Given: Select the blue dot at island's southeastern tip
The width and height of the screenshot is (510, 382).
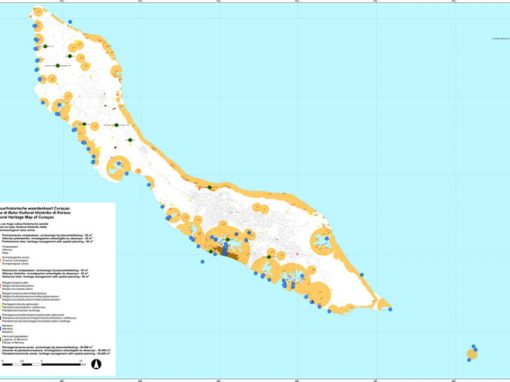Looking at the screenshot, I should coord(390,309).
